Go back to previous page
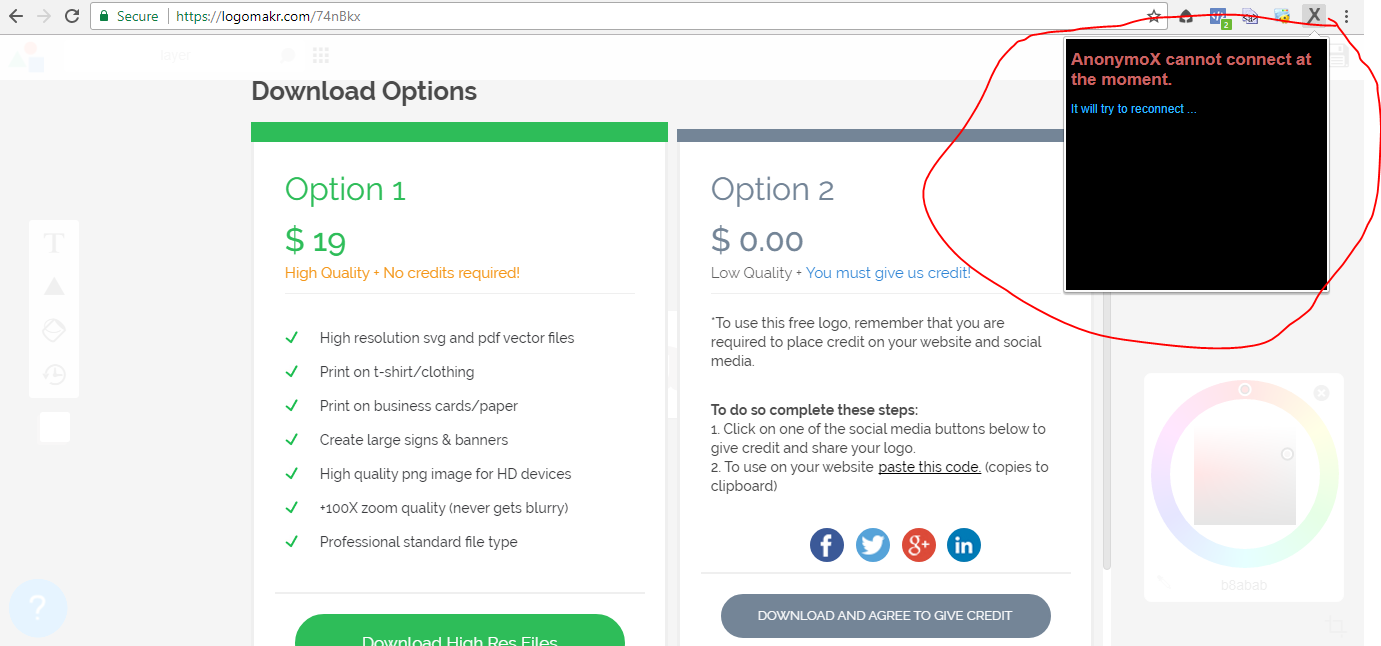 [x=16, y=16]
